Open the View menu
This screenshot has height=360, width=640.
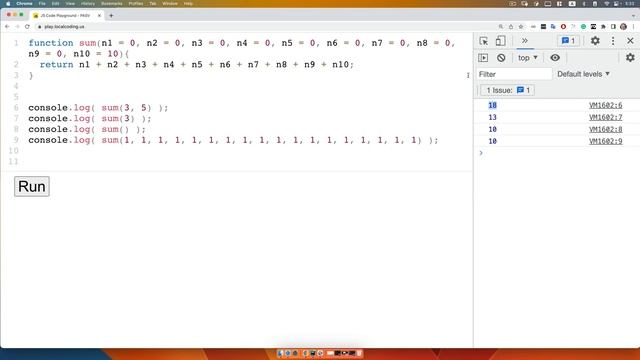70,3
